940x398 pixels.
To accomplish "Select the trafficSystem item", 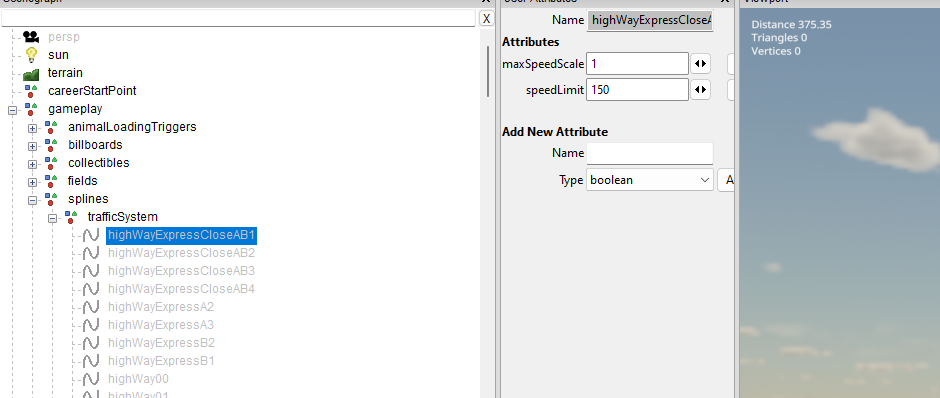I will (x=122, y=217).
